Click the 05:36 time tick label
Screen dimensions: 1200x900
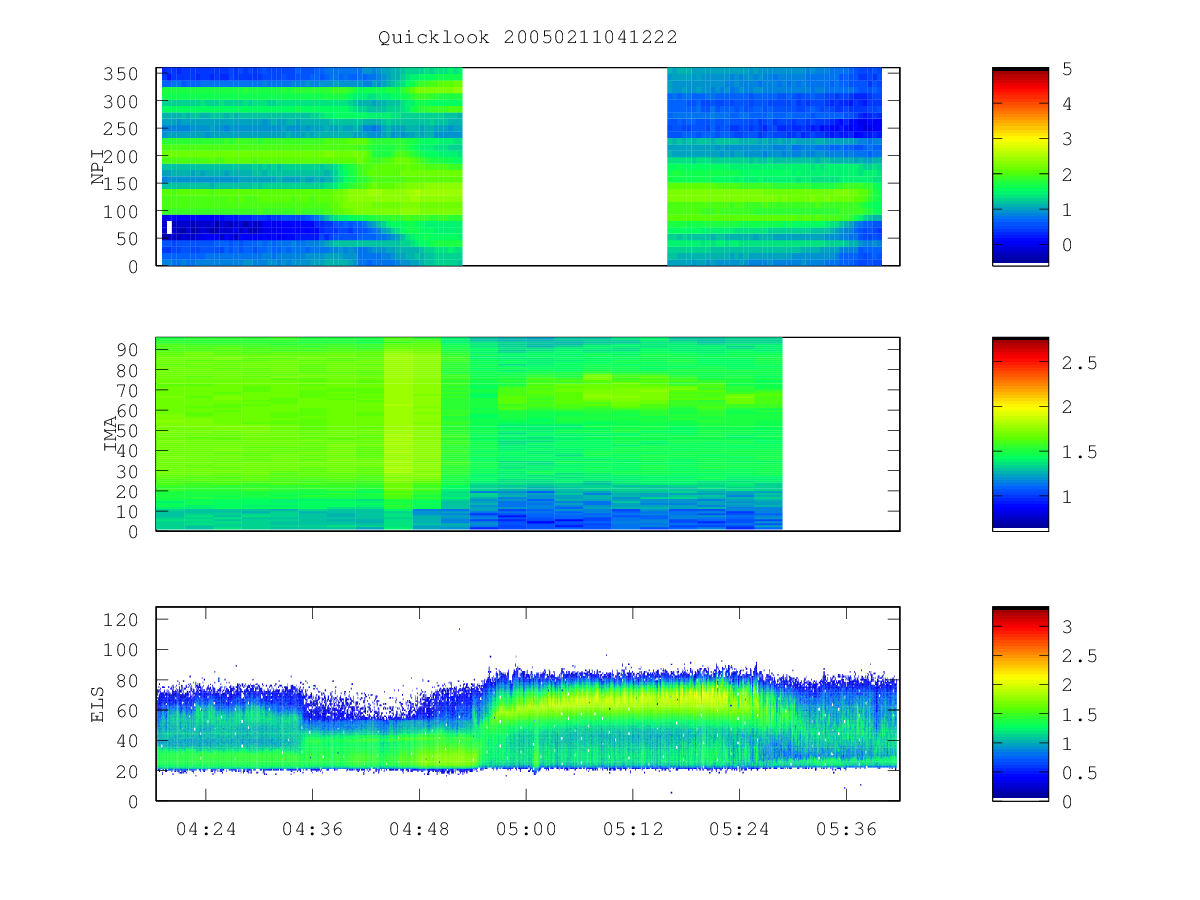(x=846, y=828)
